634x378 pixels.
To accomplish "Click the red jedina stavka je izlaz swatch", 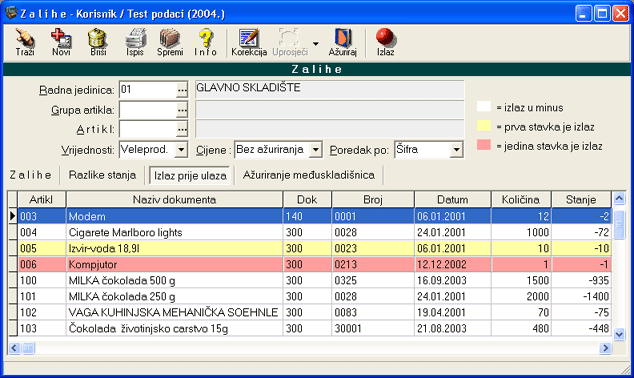I will (484, 145).
